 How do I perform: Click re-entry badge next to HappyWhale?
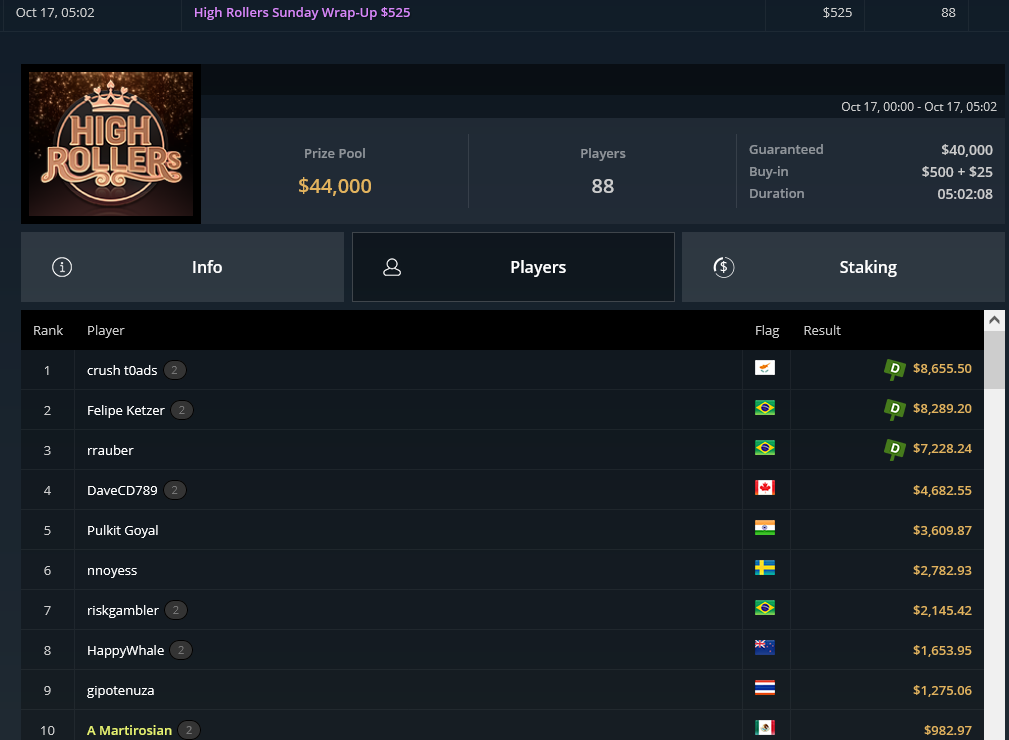(181, 650)
